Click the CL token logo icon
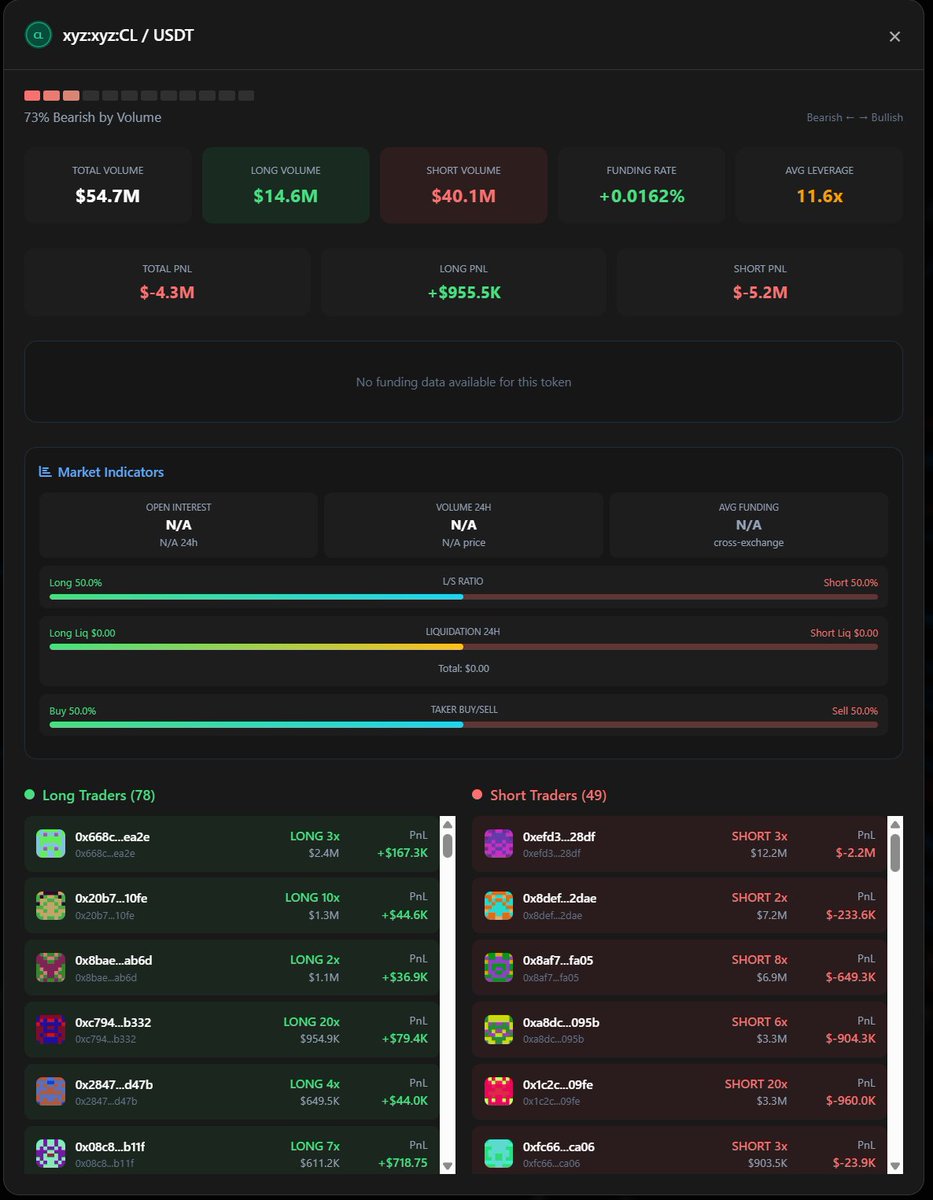Viewport: 933px width, 1200px height. tap(38, 35)
